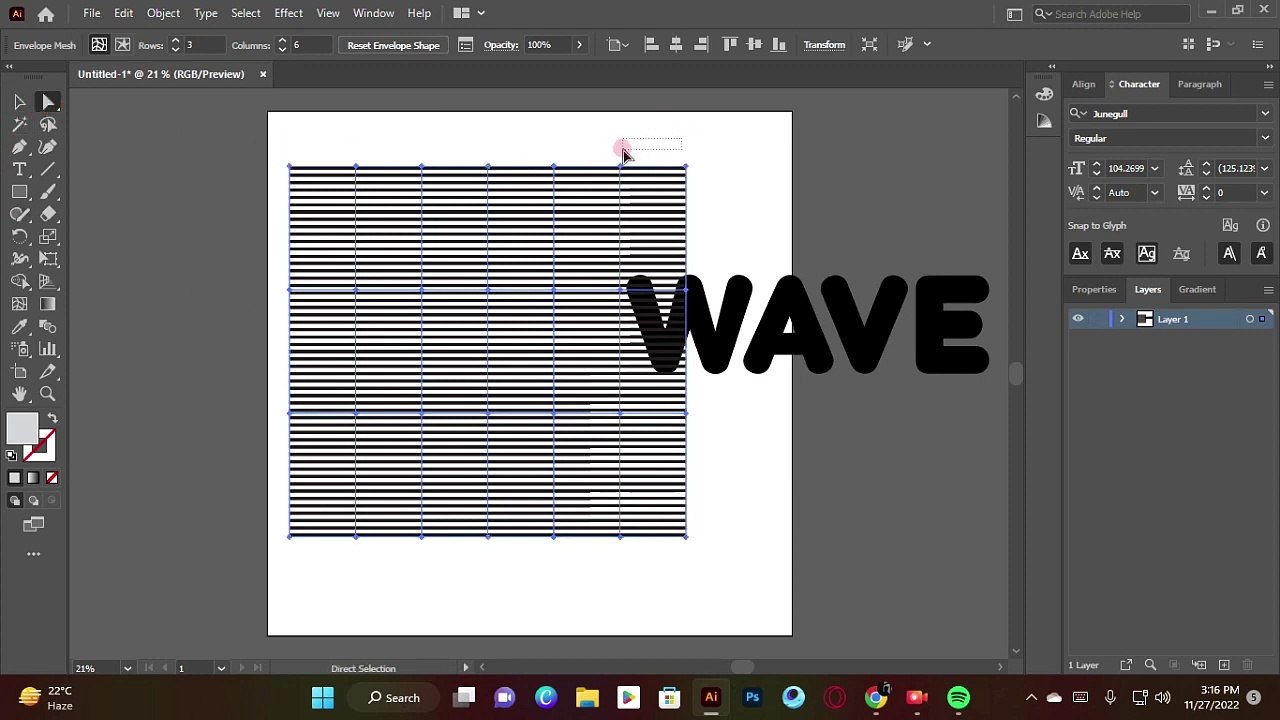The image size is (1280, 720).
Task: Open Spotify from the taskbar
Action: click(x=958, y=698)
